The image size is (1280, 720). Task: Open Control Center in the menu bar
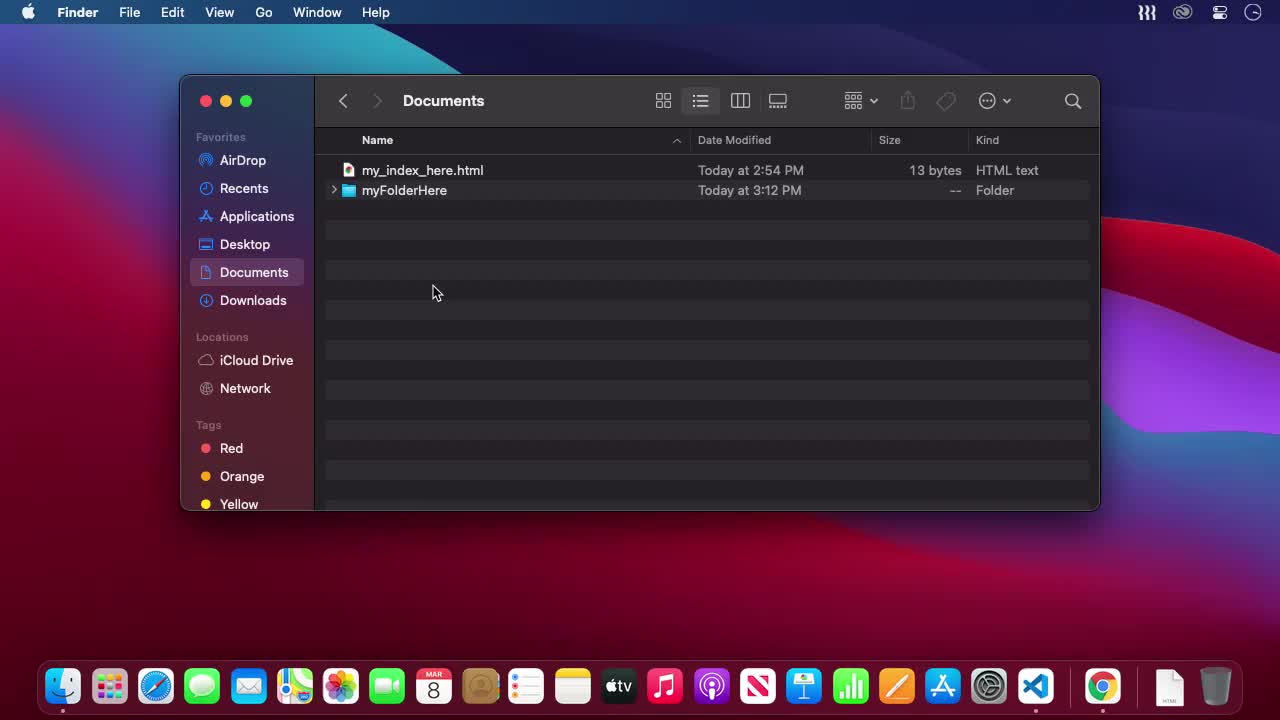[x=1219, y=12]
